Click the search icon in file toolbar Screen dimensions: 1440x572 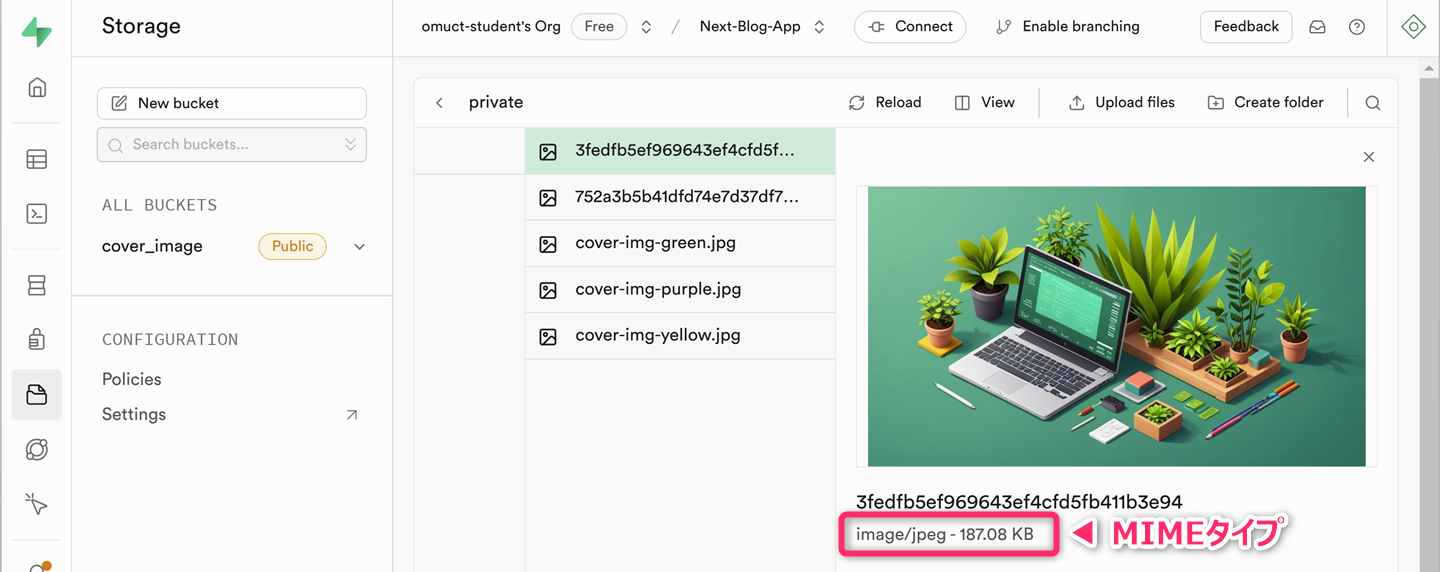pos(1373,103)
